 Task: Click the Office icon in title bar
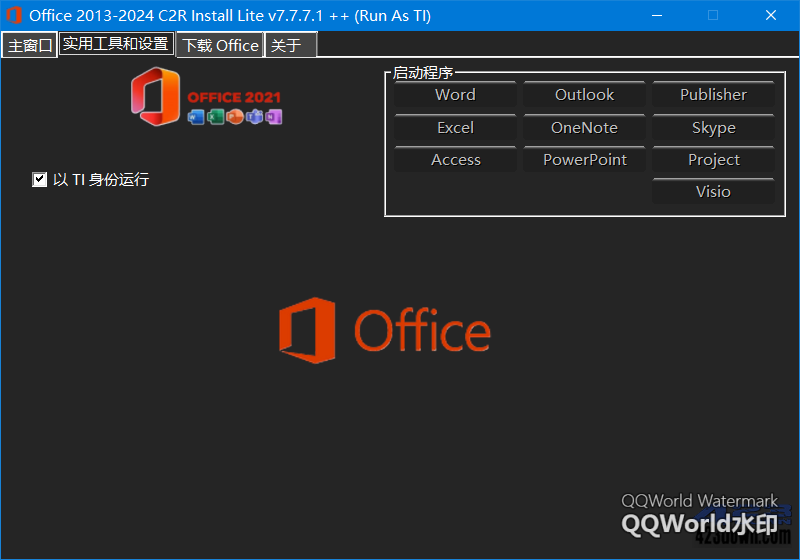coord(14,15)
